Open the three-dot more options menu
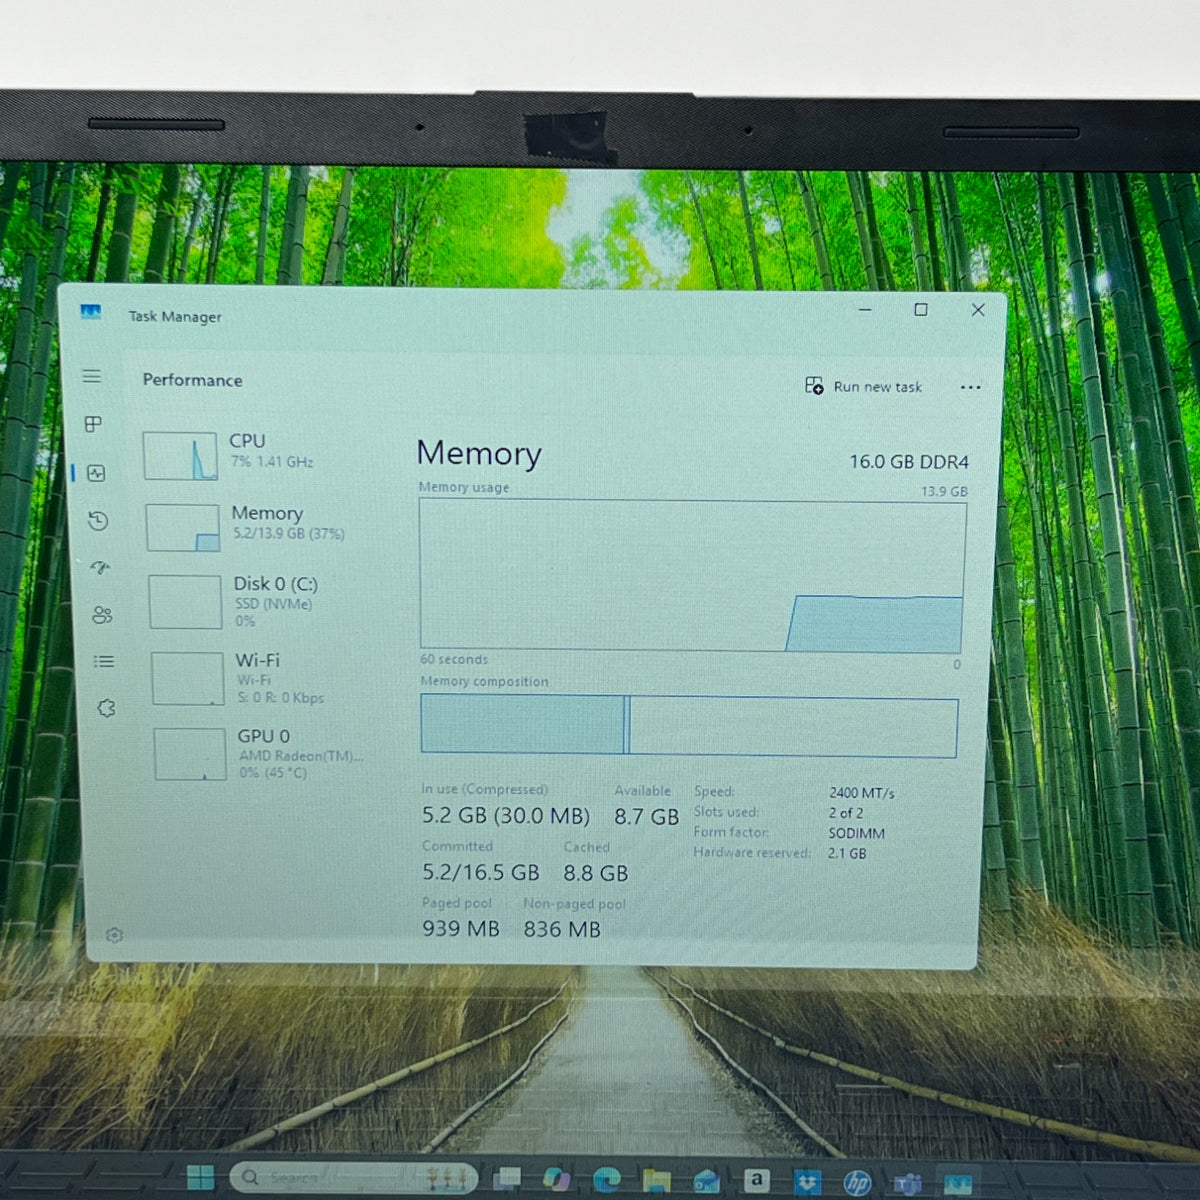Image resolution: width=1200 pixels, height=1200 pixels. (x=970, y=388)
